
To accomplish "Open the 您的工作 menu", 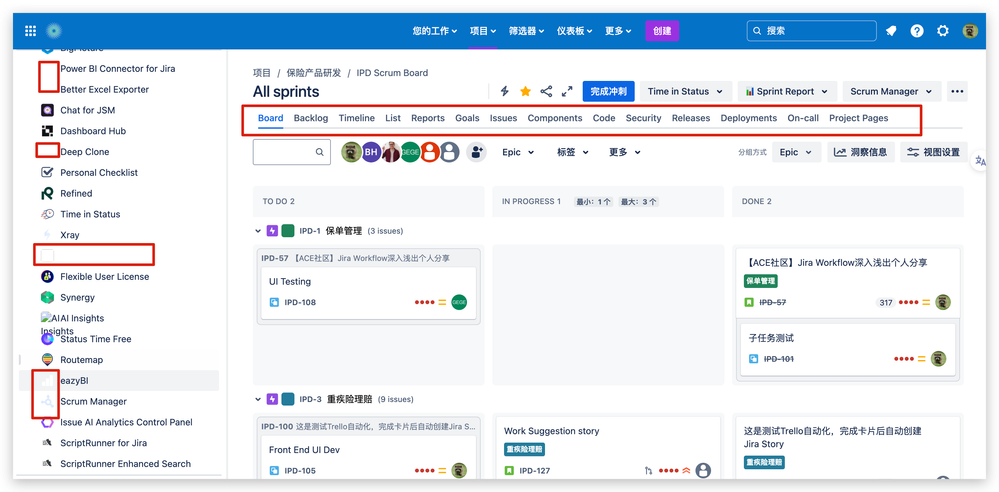I will point(435,31).
